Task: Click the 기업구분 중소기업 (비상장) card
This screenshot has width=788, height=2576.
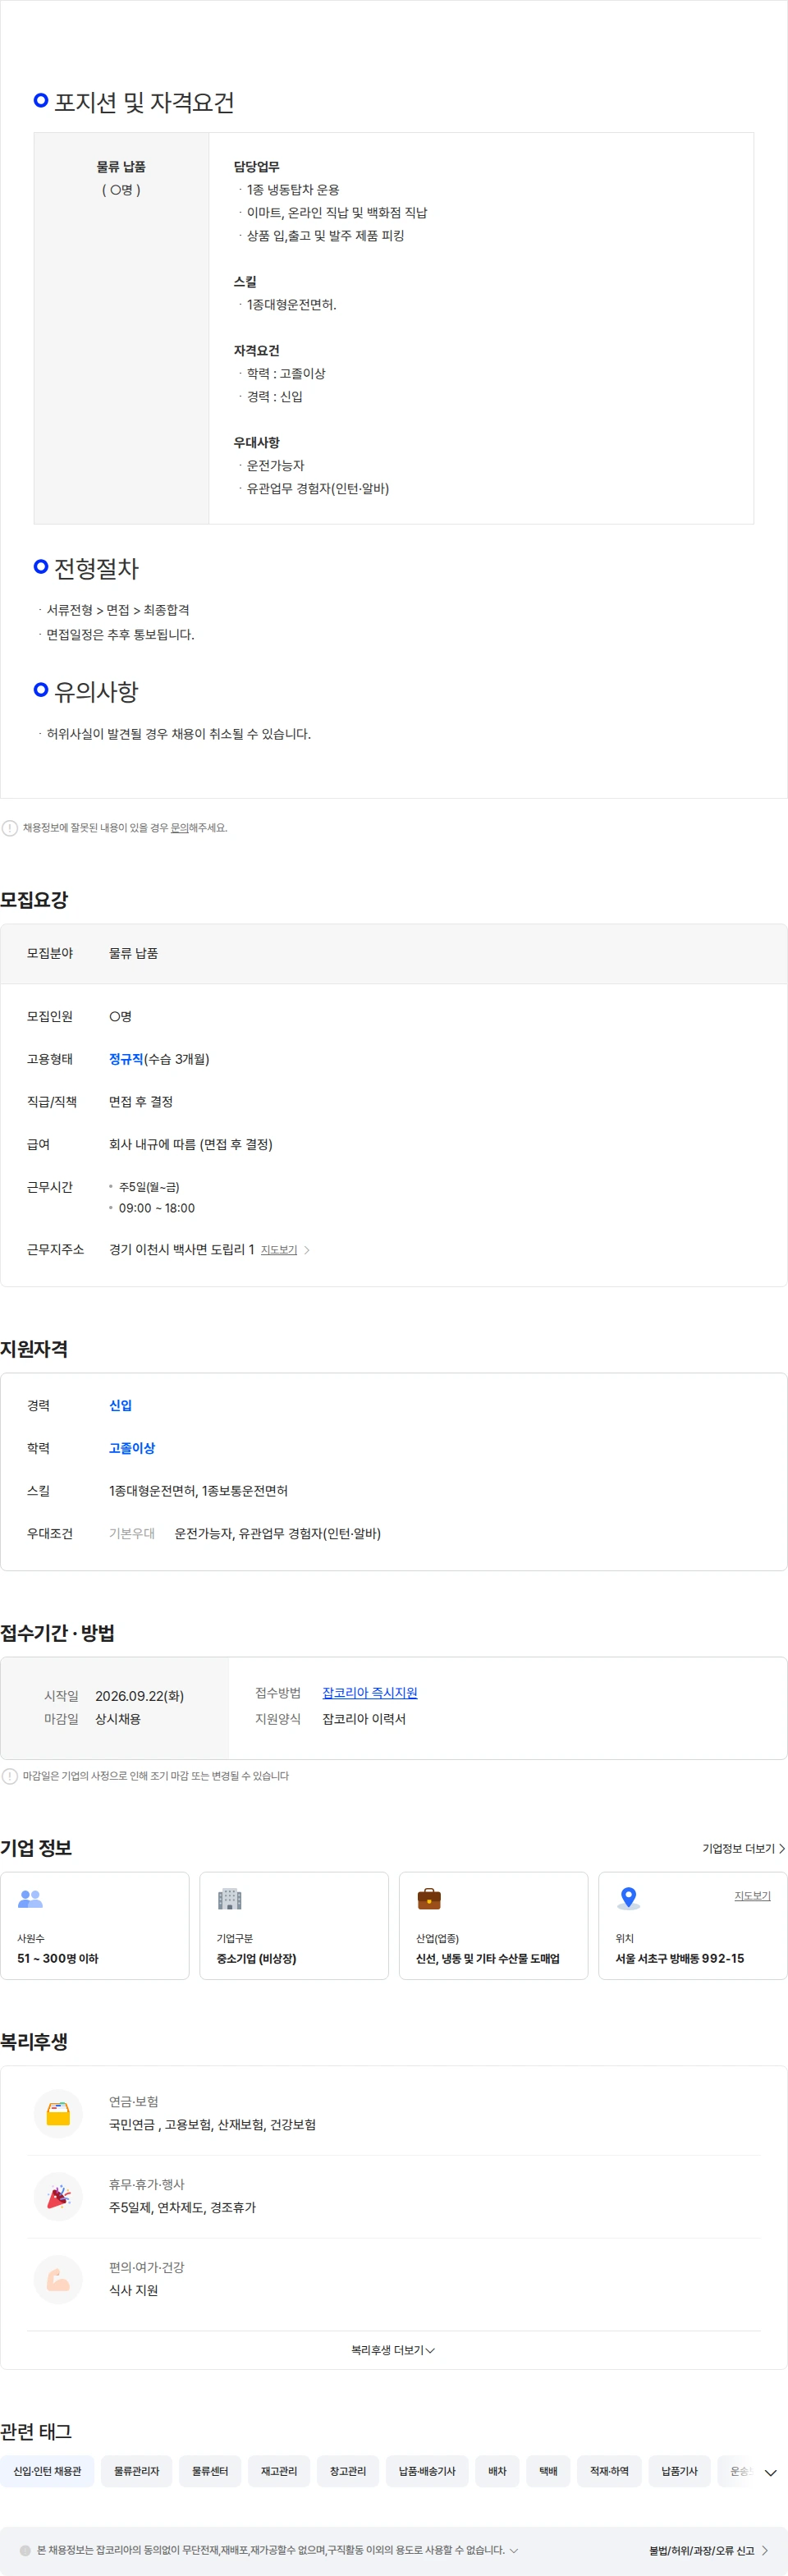Action: 294,1926
